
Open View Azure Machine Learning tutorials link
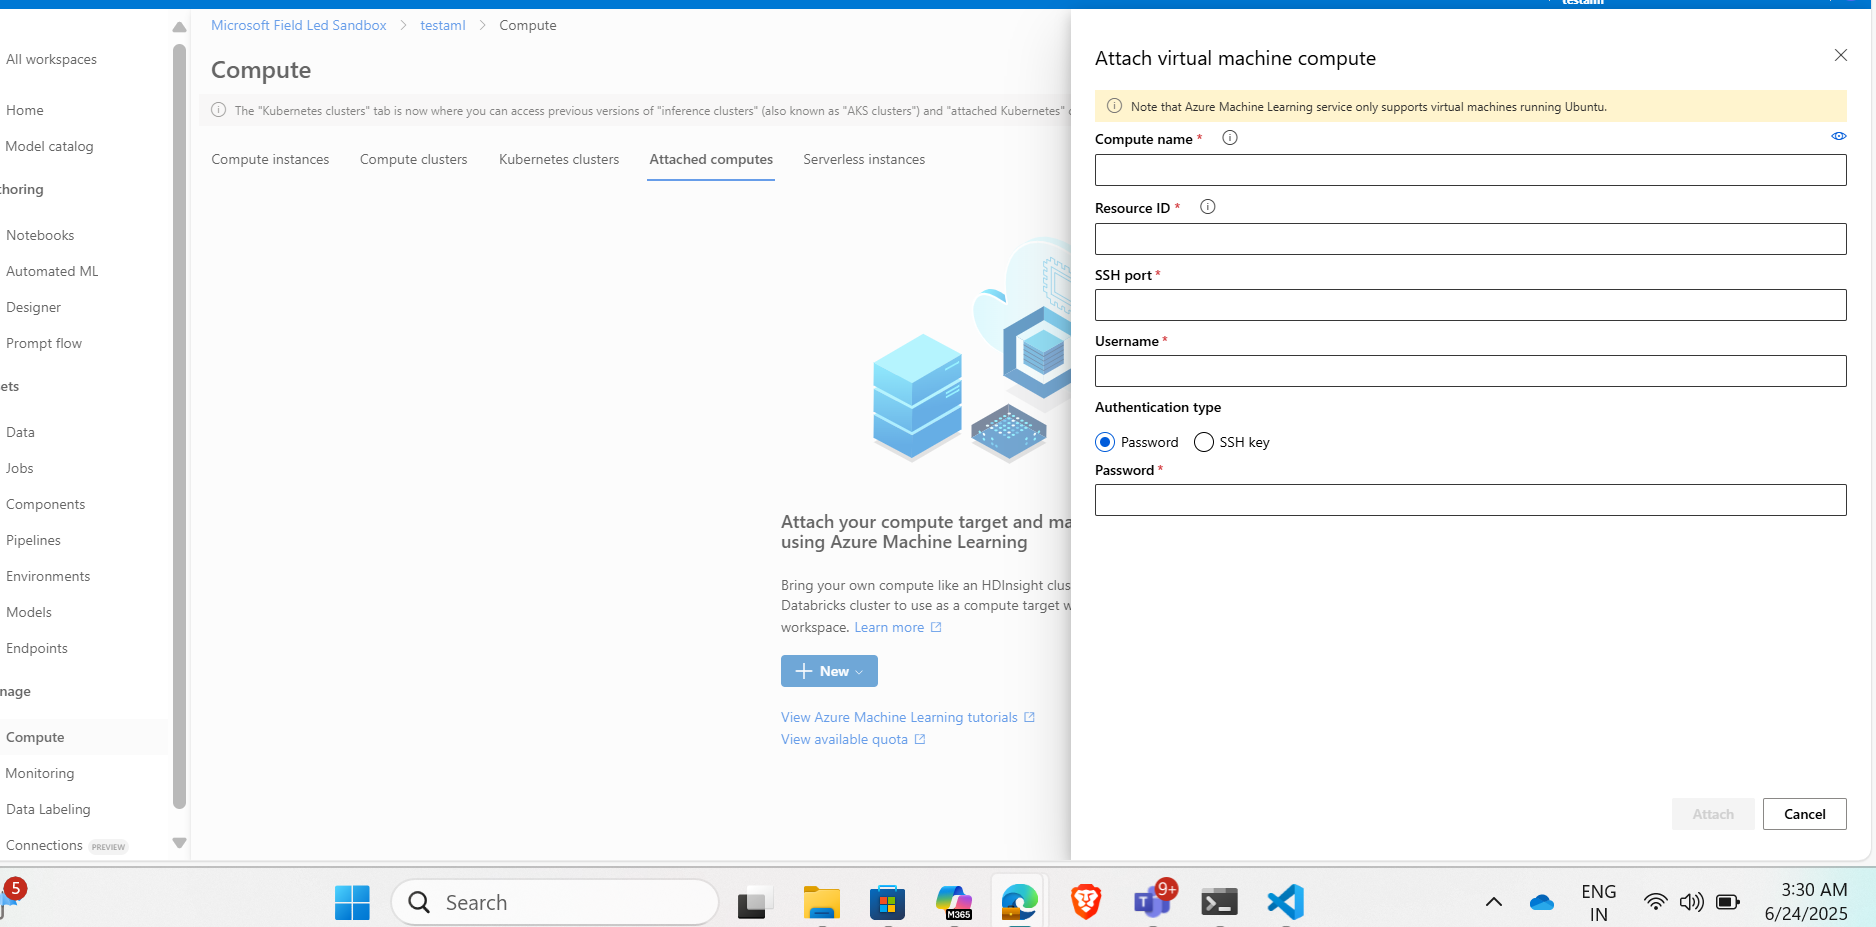coord(908,717)
